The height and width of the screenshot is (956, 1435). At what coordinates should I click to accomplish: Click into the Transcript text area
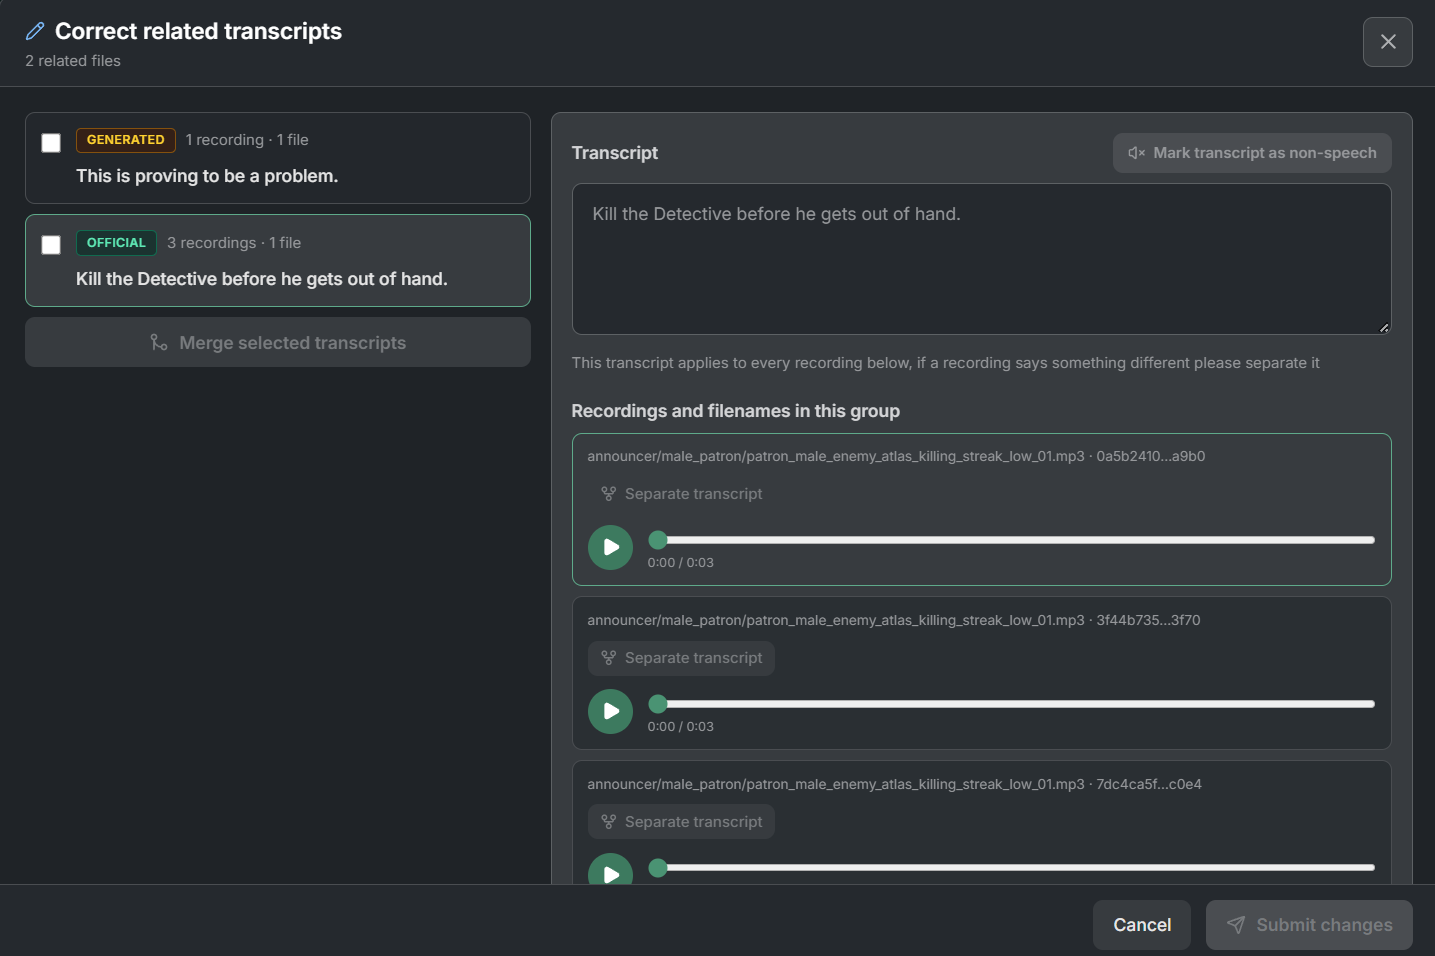(x=981, y=259)
